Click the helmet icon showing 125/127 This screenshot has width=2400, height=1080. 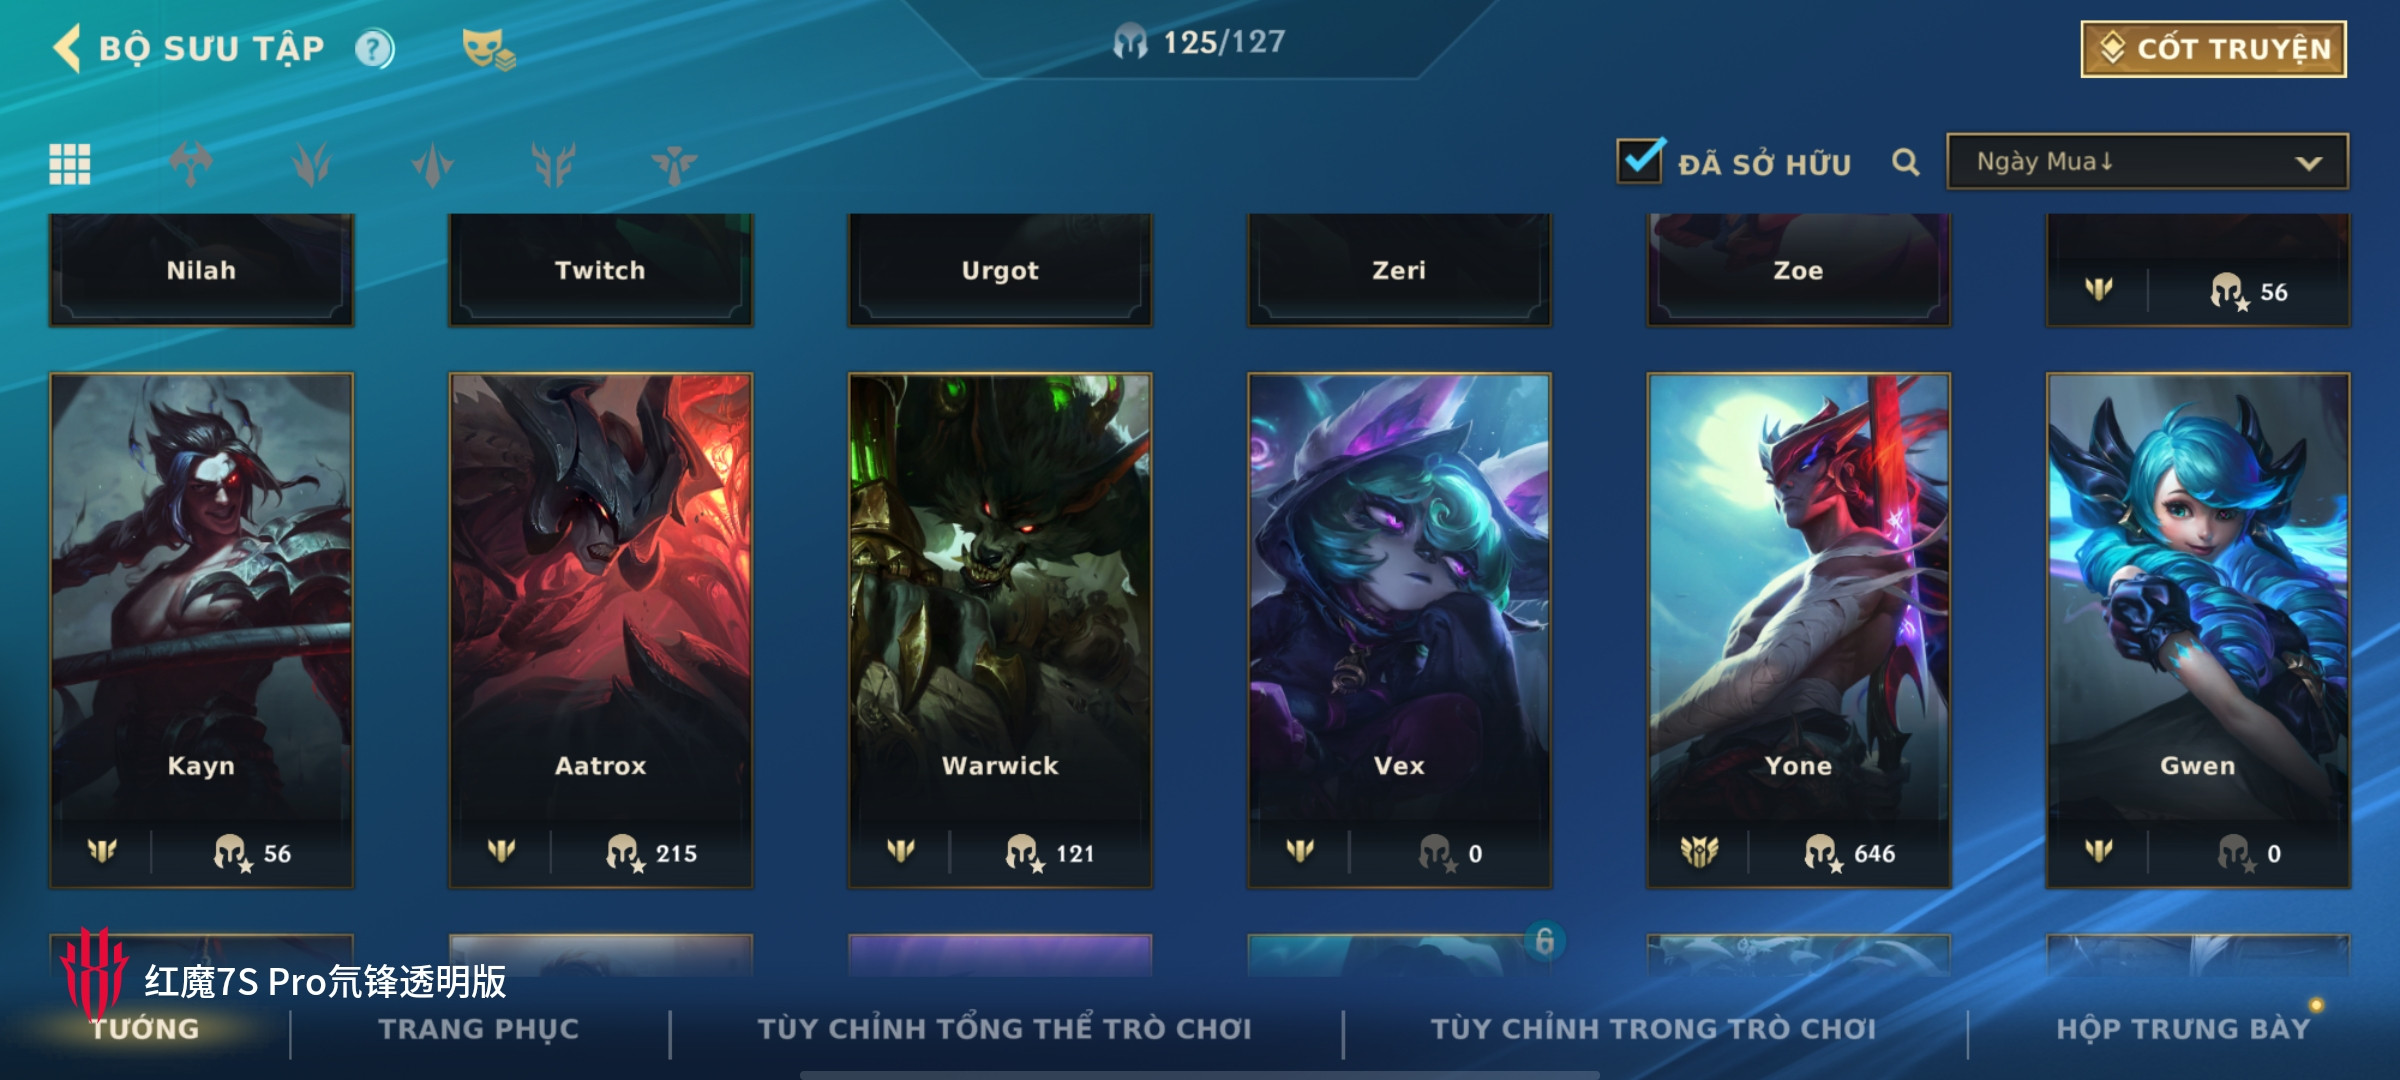point(1131,42)
